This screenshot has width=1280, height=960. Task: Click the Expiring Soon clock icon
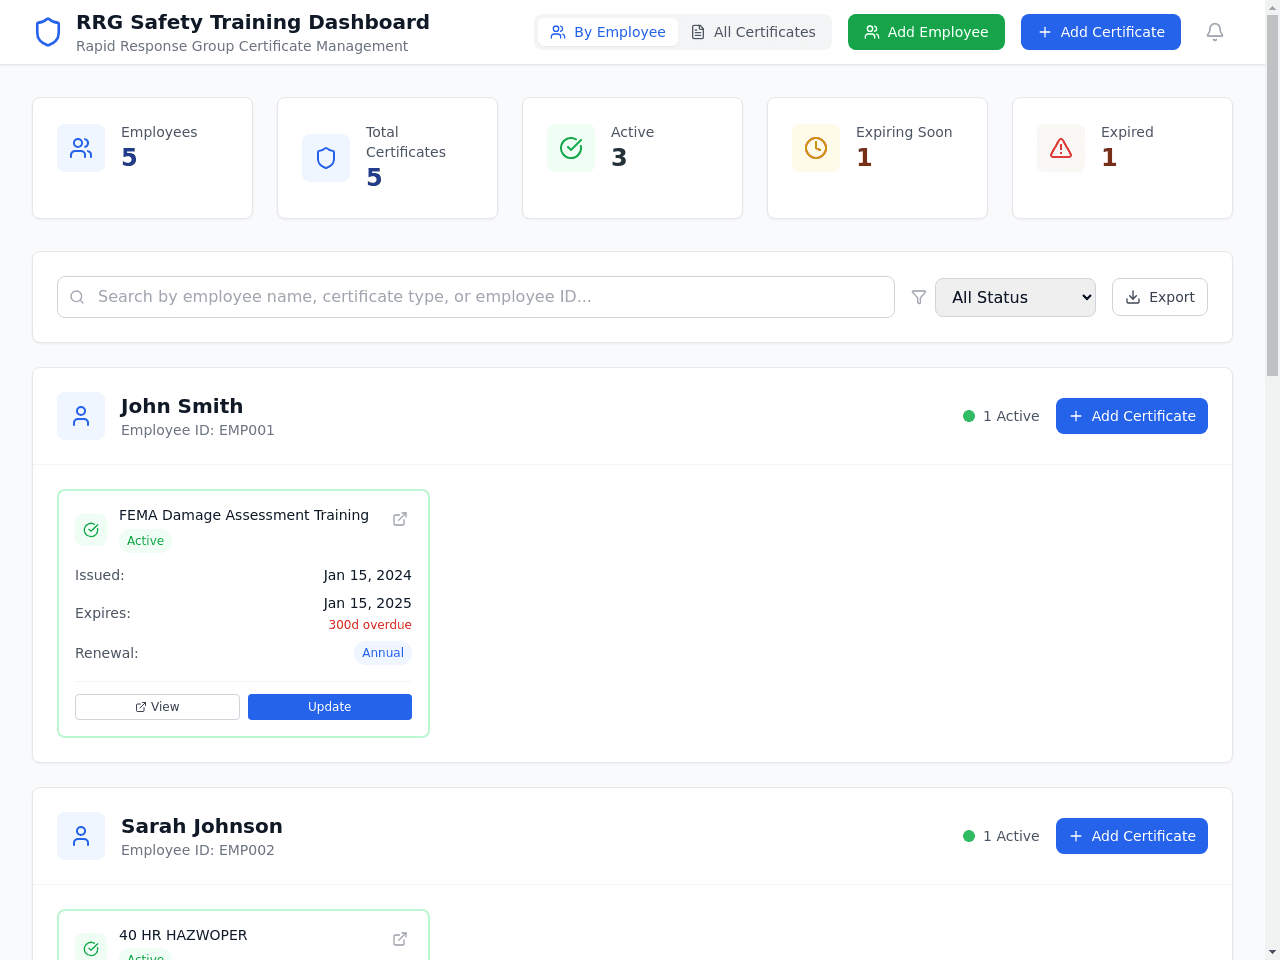click(816, 148)
